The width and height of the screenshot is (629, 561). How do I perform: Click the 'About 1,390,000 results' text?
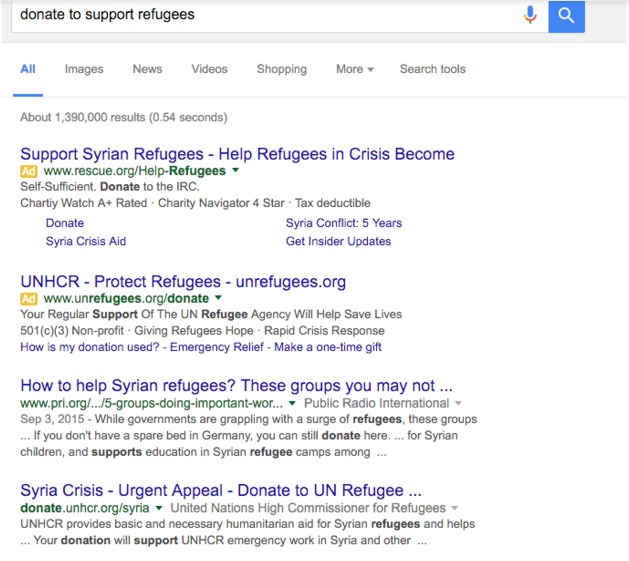(124, 118)
